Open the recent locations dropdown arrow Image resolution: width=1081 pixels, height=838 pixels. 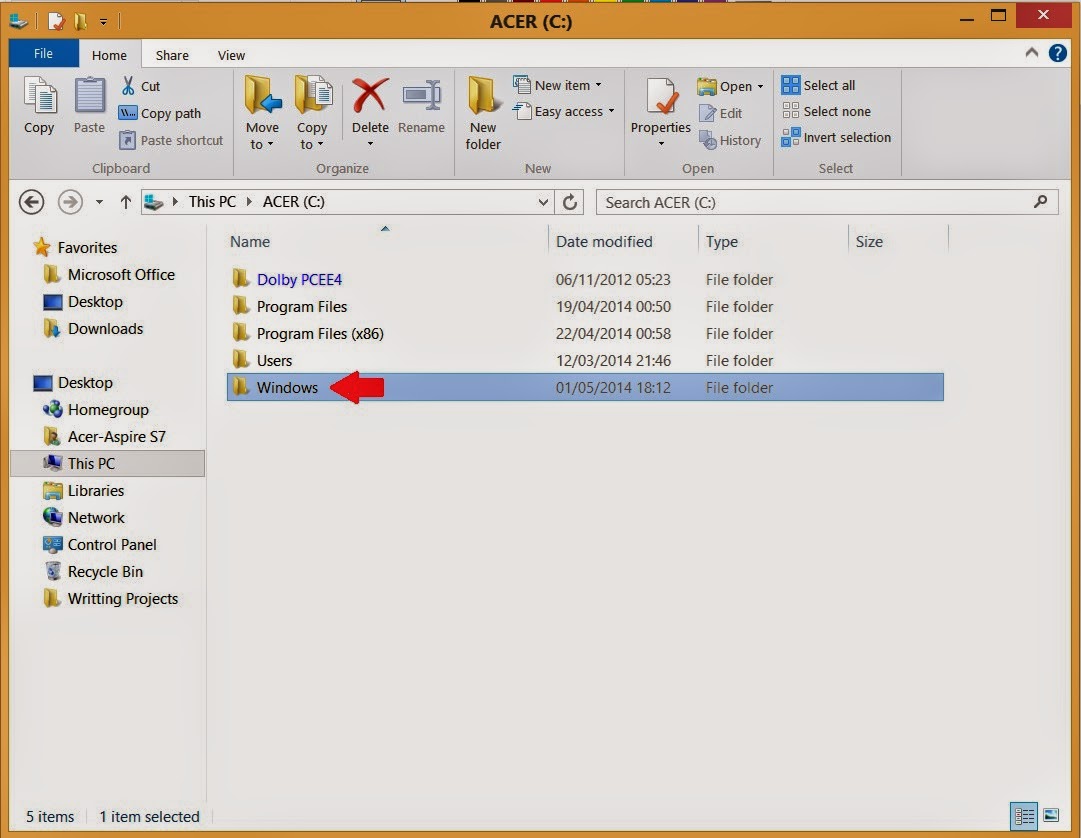[99, 202]
